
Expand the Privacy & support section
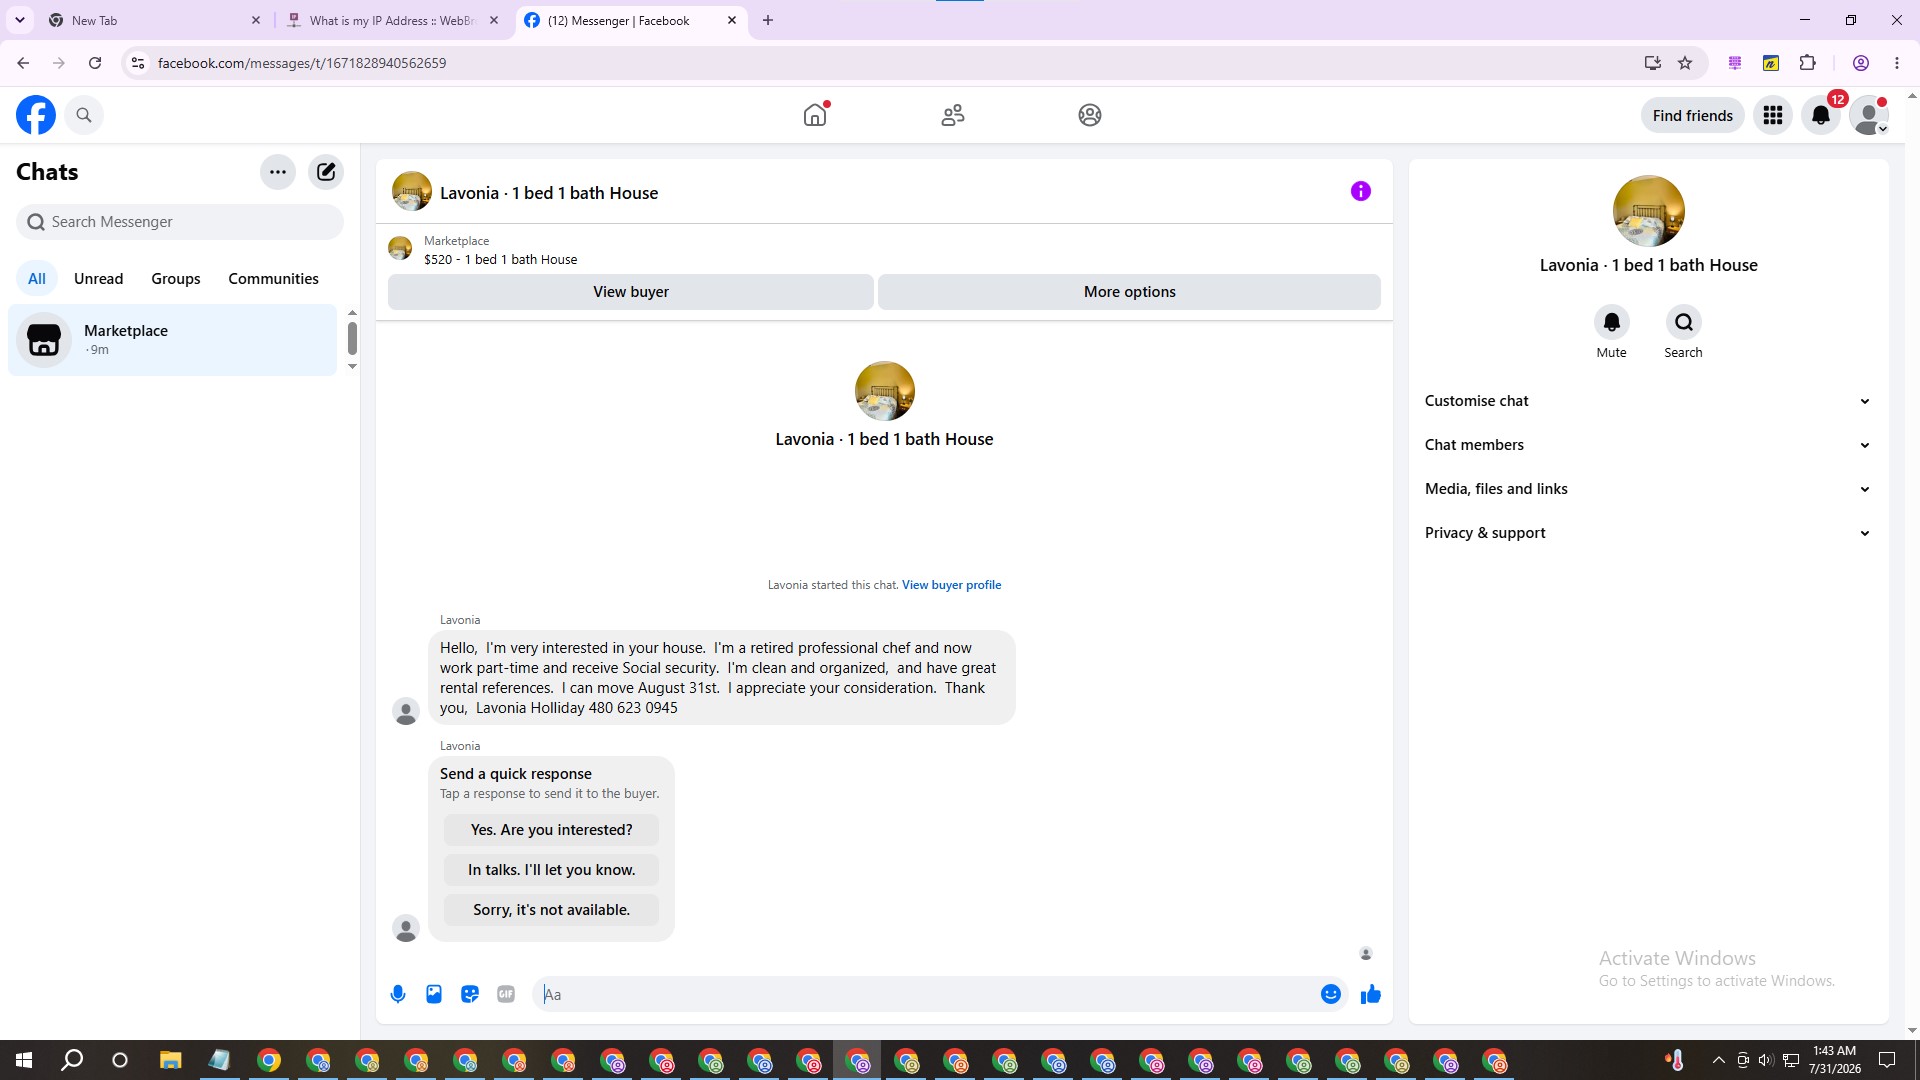1648,533
